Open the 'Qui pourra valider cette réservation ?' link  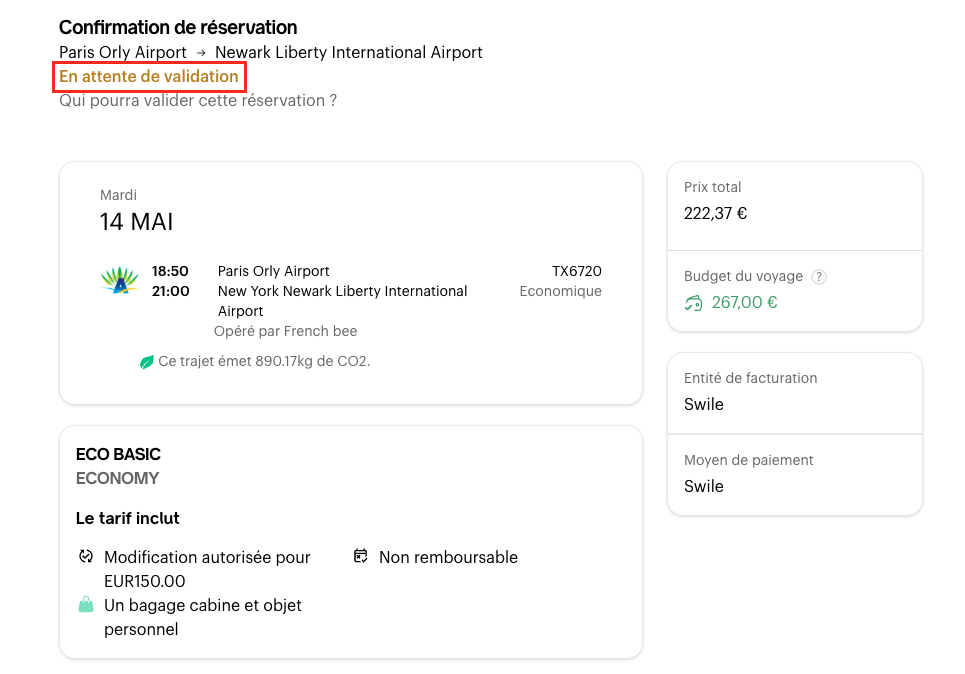click(198, 100)
